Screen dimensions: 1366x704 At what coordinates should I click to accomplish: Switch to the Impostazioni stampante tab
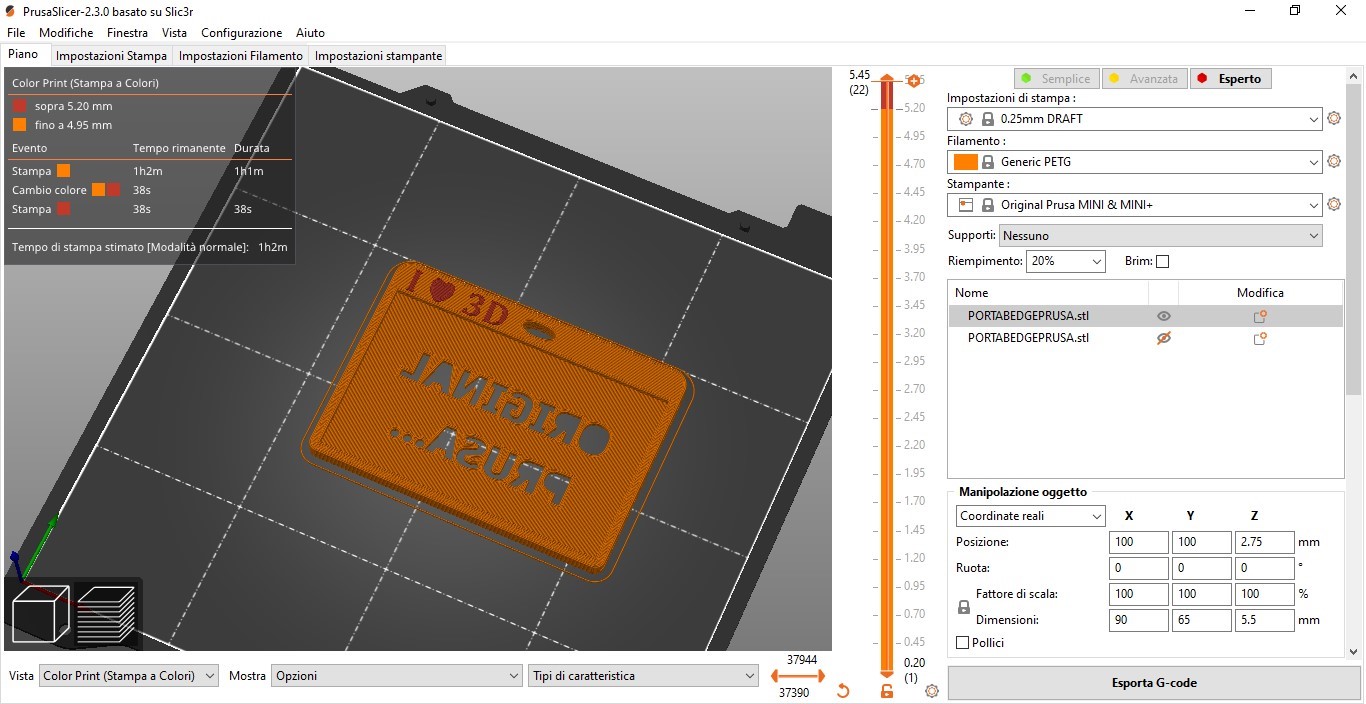(x=378, y=56)
